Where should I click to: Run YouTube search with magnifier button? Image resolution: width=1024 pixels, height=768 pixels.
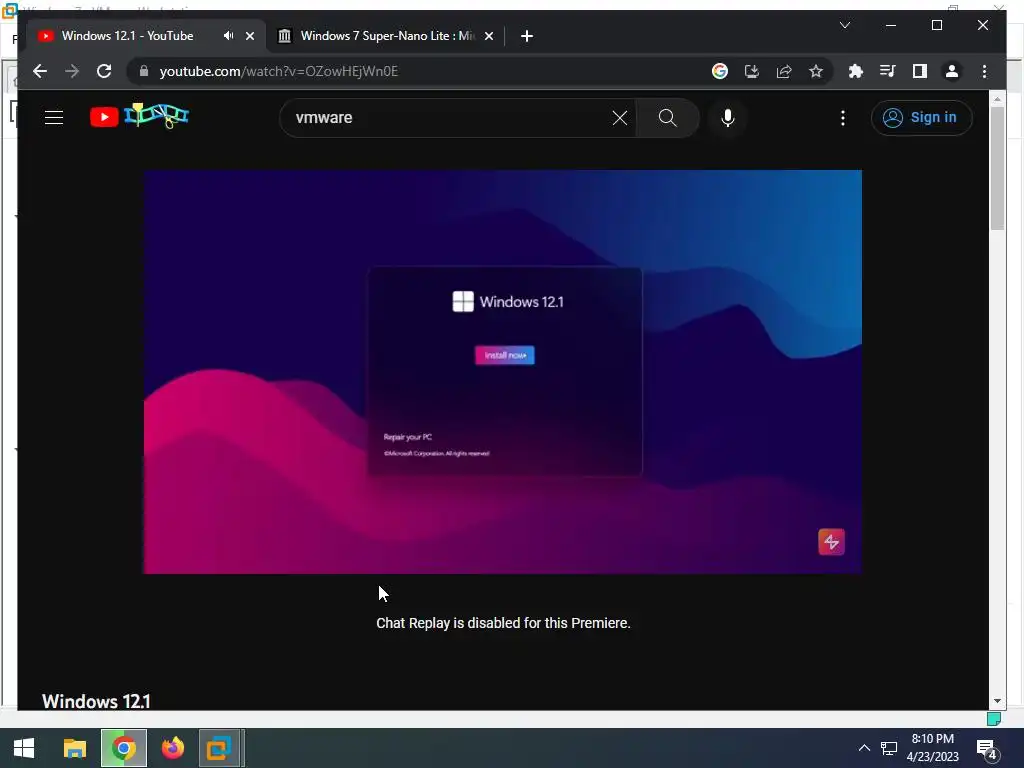coord(667,118)
